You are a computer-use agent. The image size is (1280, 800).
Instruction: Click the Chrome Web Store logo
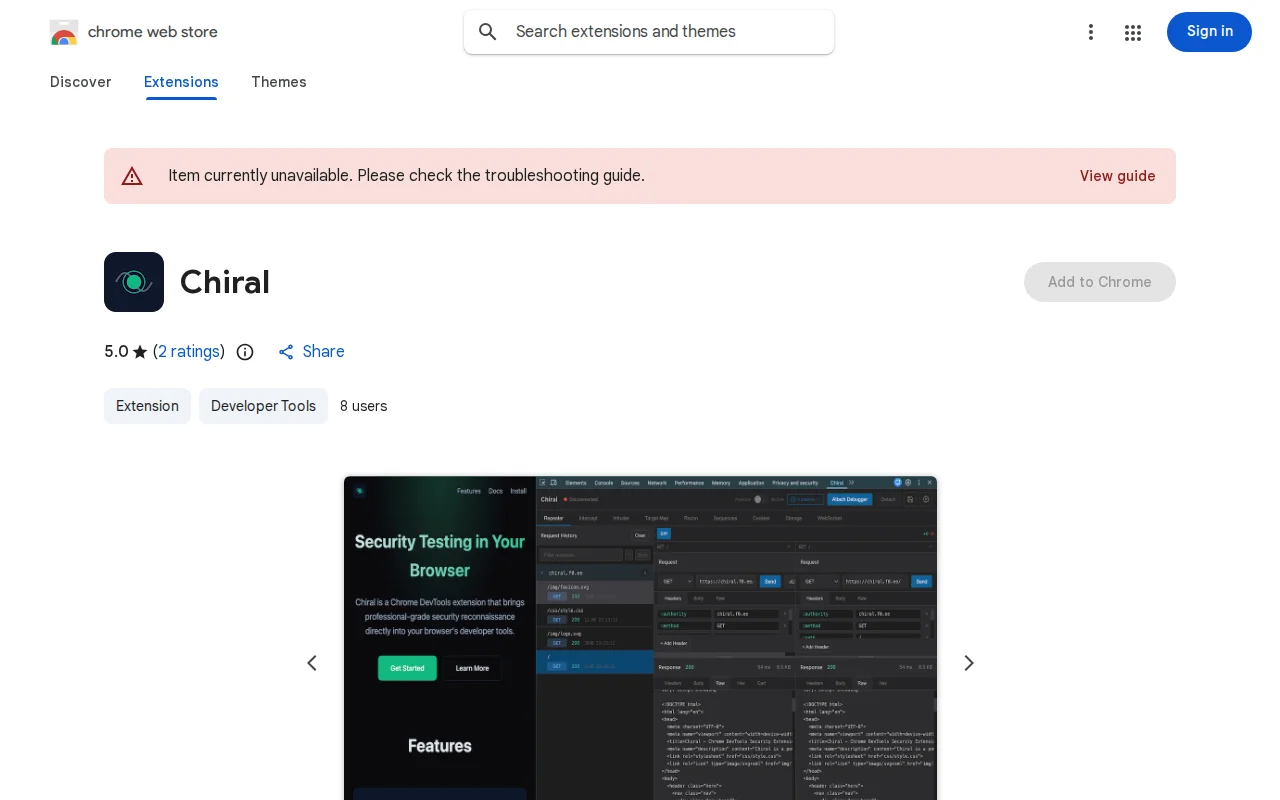point(64,32)
